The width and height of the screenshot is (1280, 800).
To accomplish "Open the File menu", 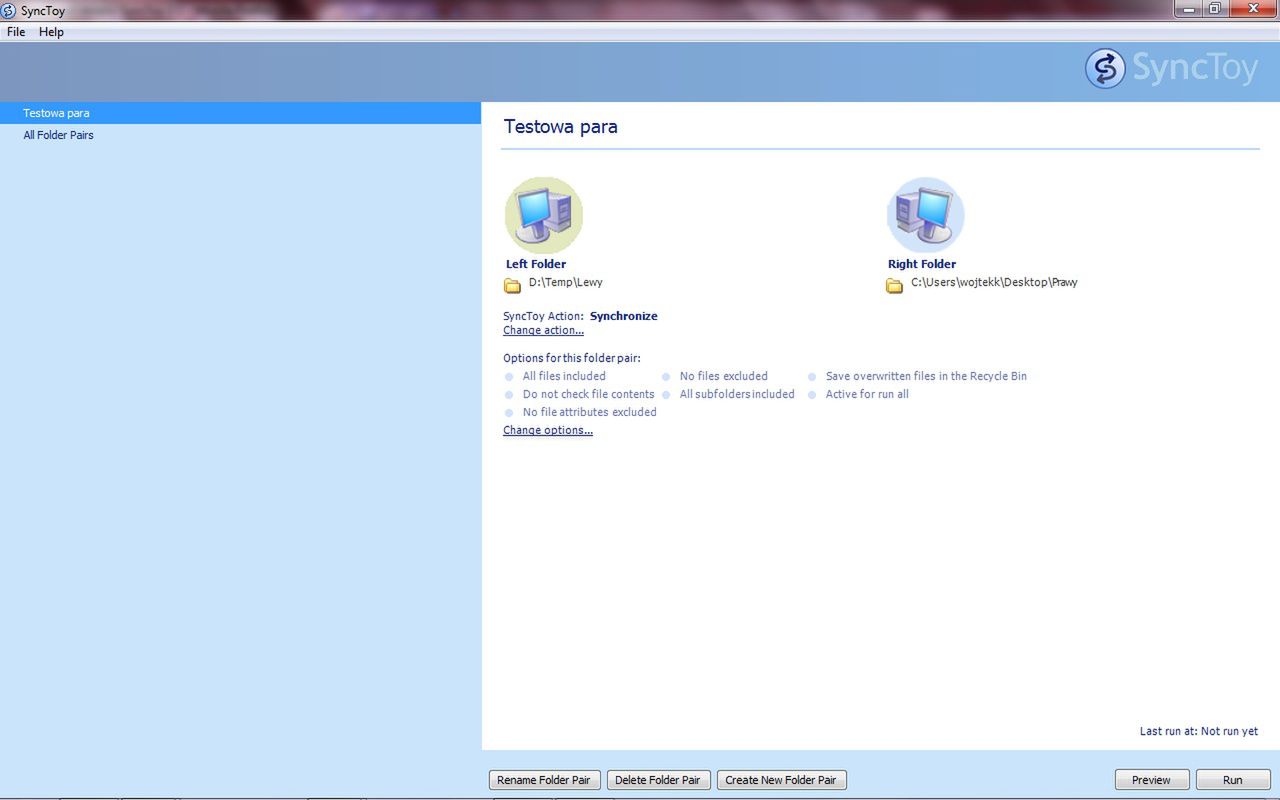I will coord(16,32).
